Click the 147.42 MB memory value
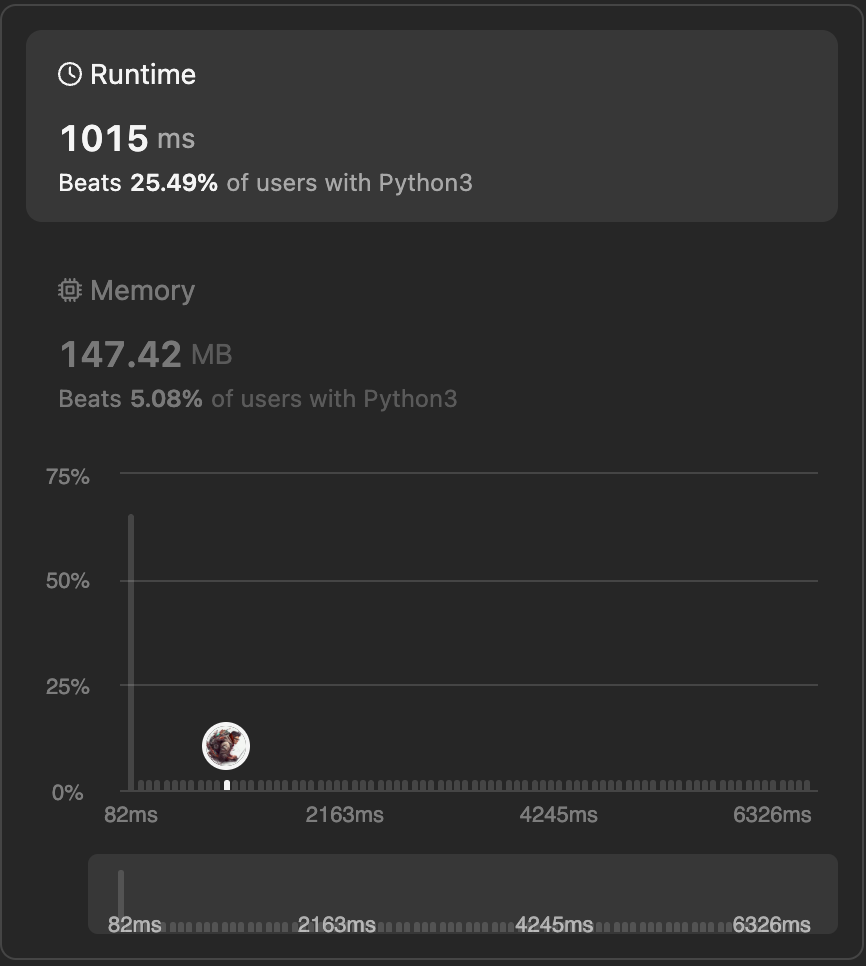This screenshot has height=966, width=866. click(146, 354)
